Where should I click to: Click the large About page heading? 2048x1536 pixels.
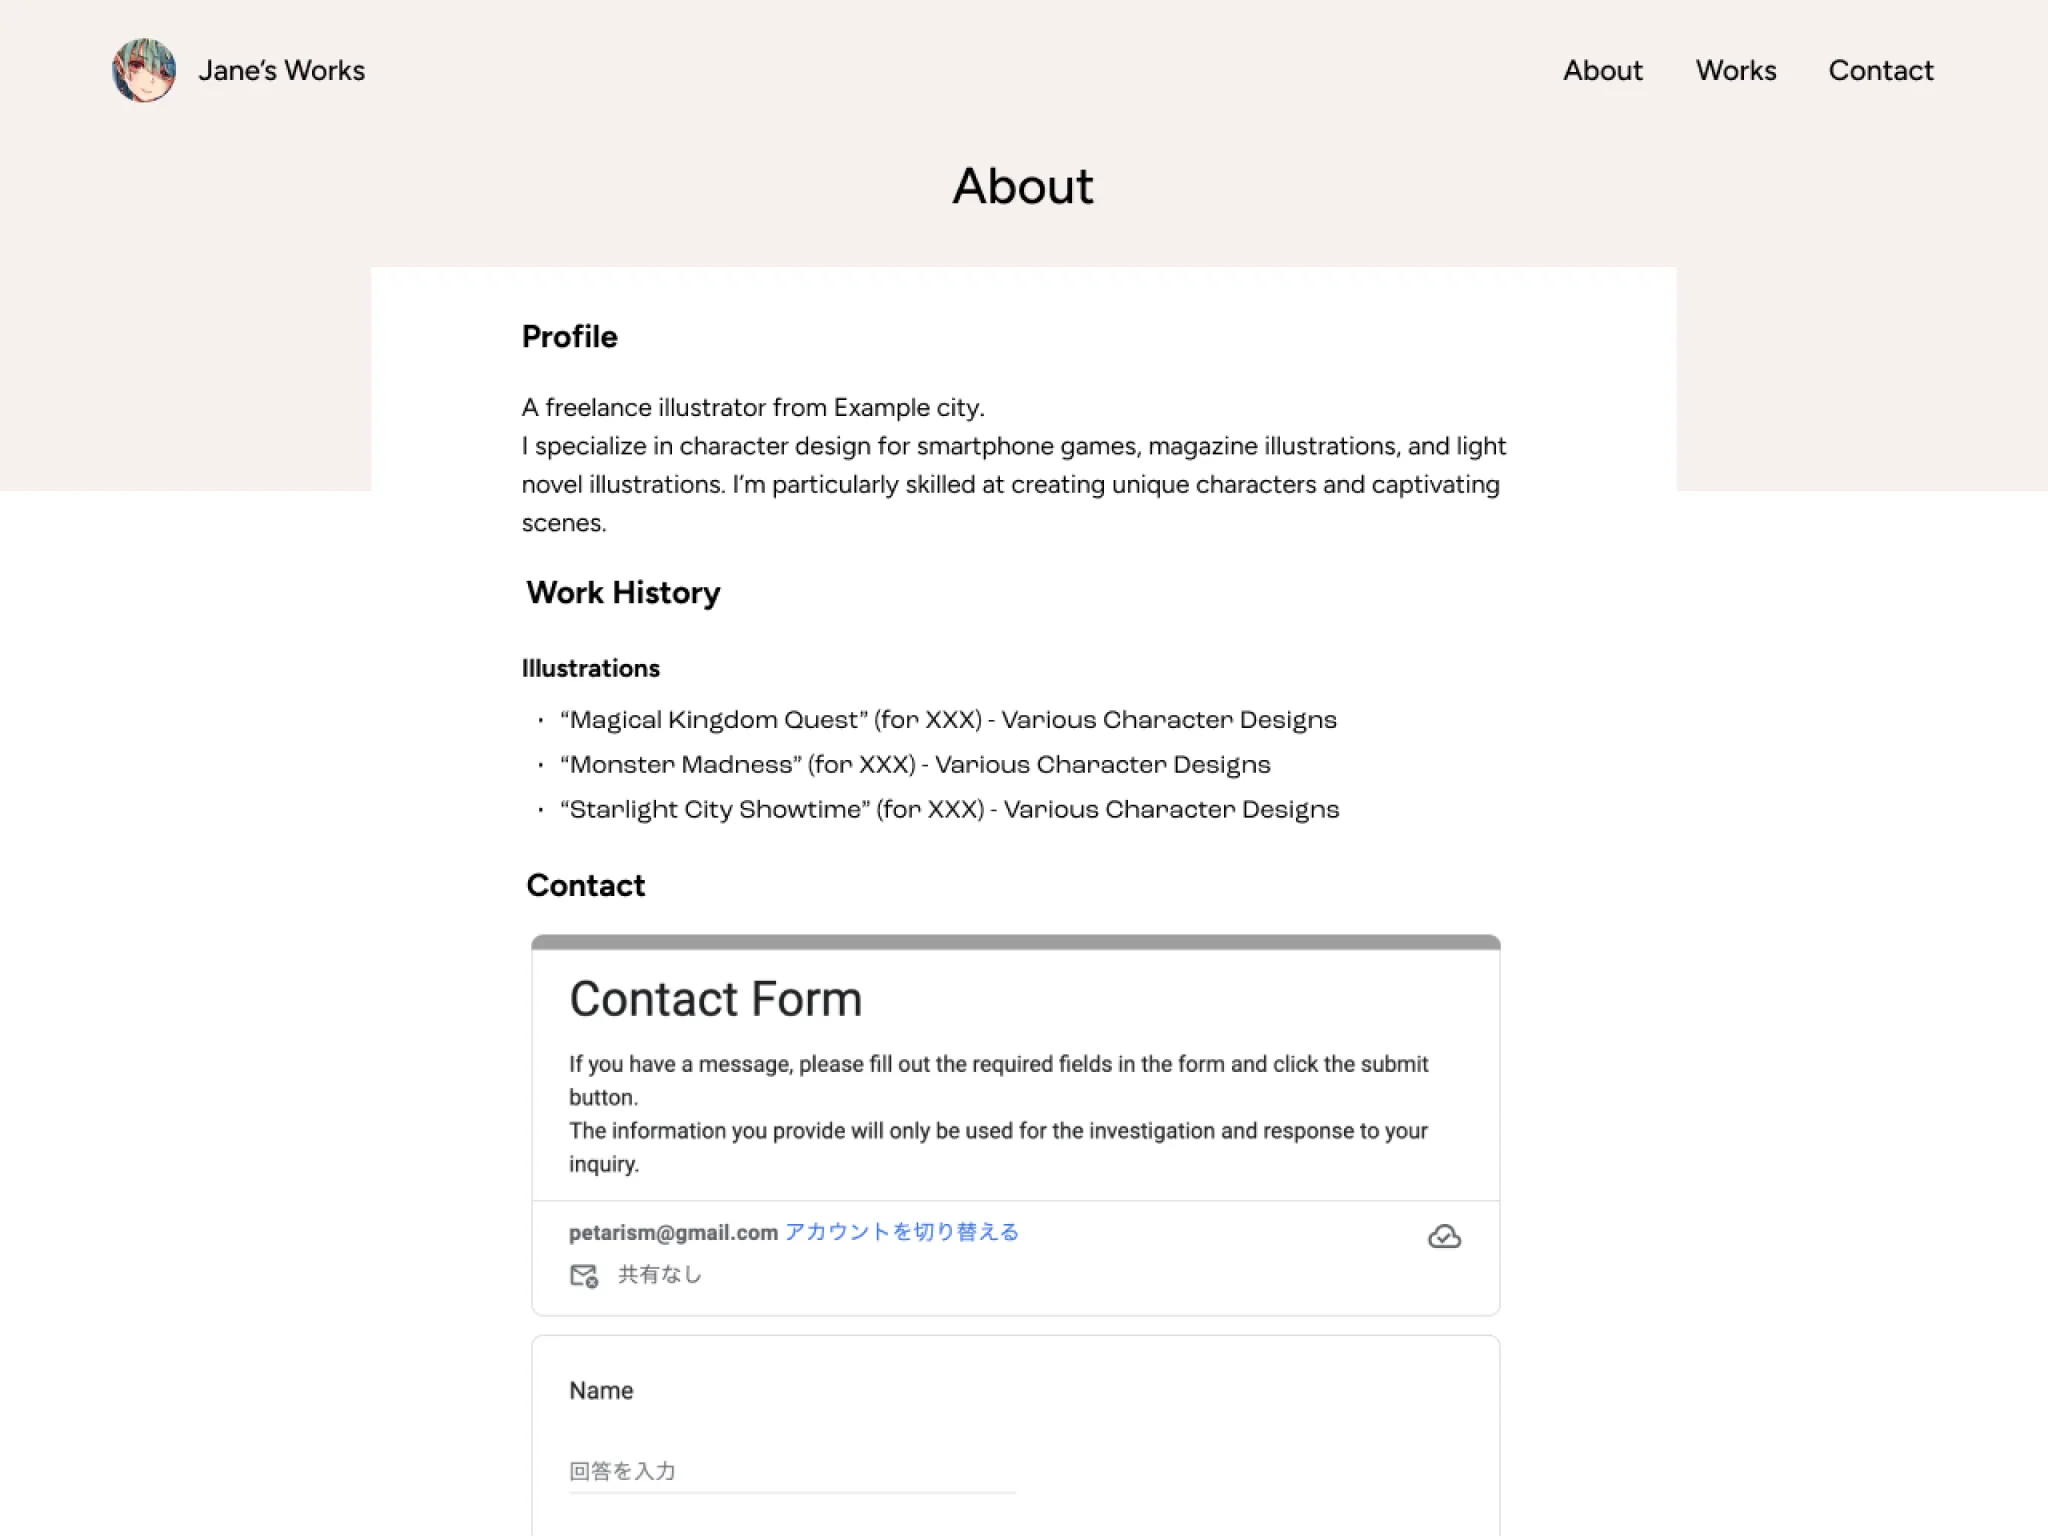(x=1023, y=186)
